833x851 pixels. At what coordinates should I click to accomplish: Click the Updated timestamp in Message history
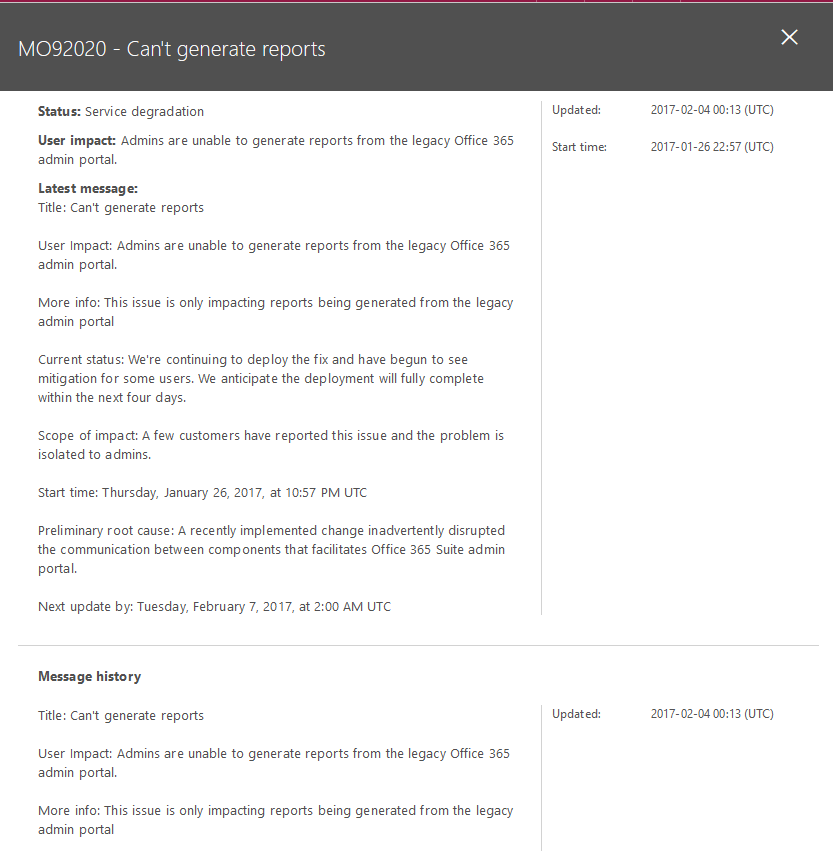click(711, 713)
